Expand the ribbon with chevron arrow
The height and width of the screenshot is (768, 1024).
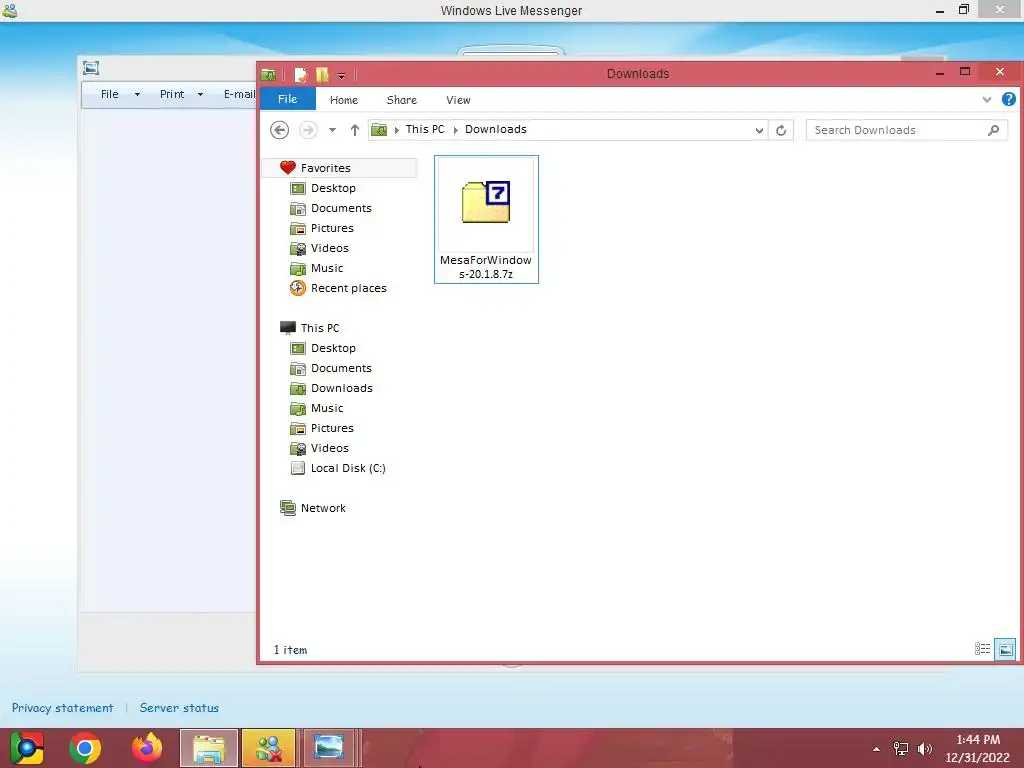pos(986,99)
